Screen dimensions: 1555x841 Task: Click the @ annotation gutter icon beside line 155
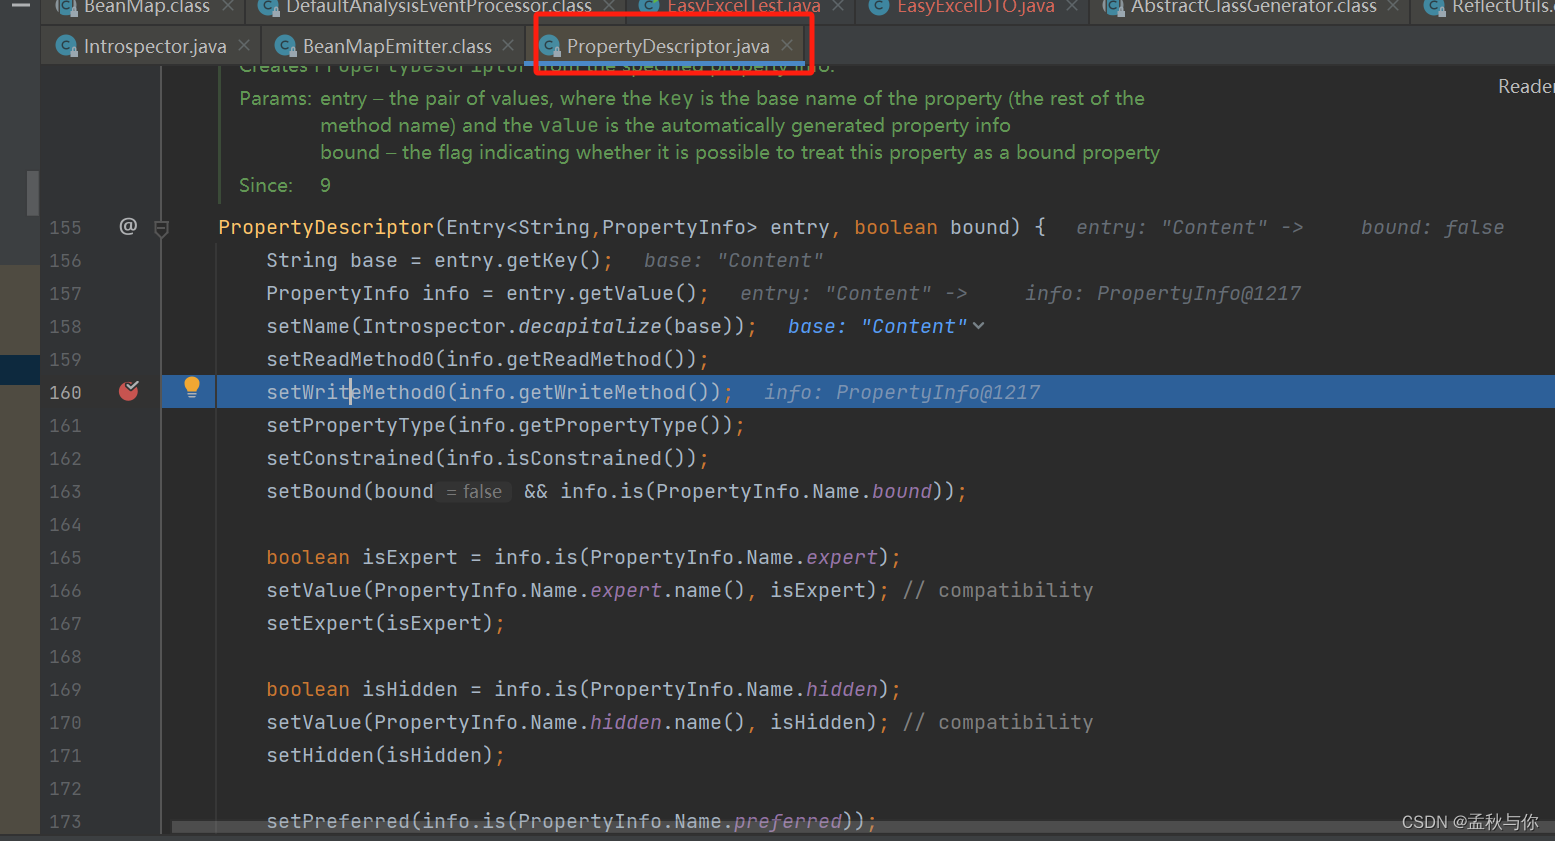[128, 227]
